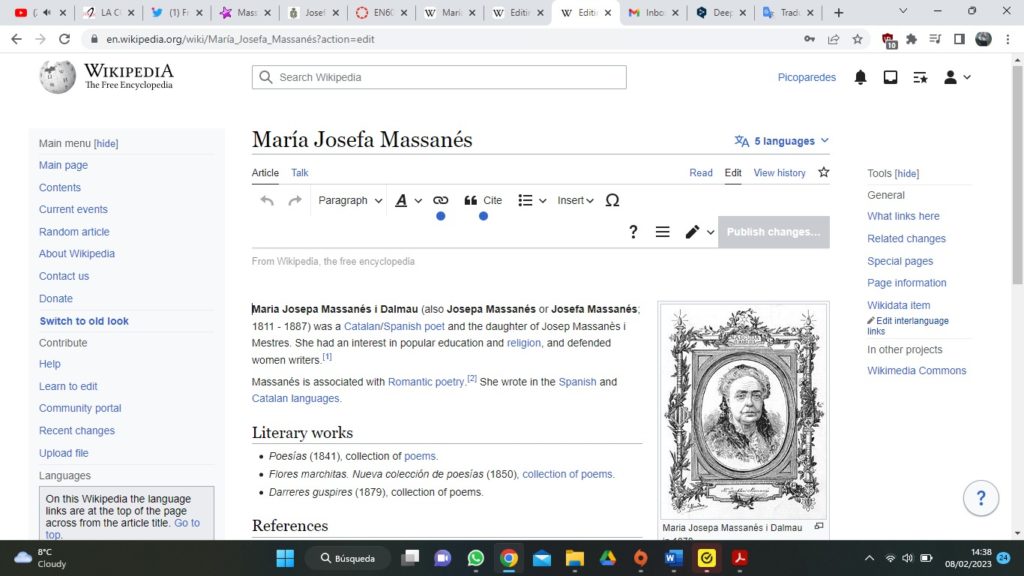Open the notices inbox tray icon
This screenshot has width=1024, height=576.
click(x=890, y=77)
